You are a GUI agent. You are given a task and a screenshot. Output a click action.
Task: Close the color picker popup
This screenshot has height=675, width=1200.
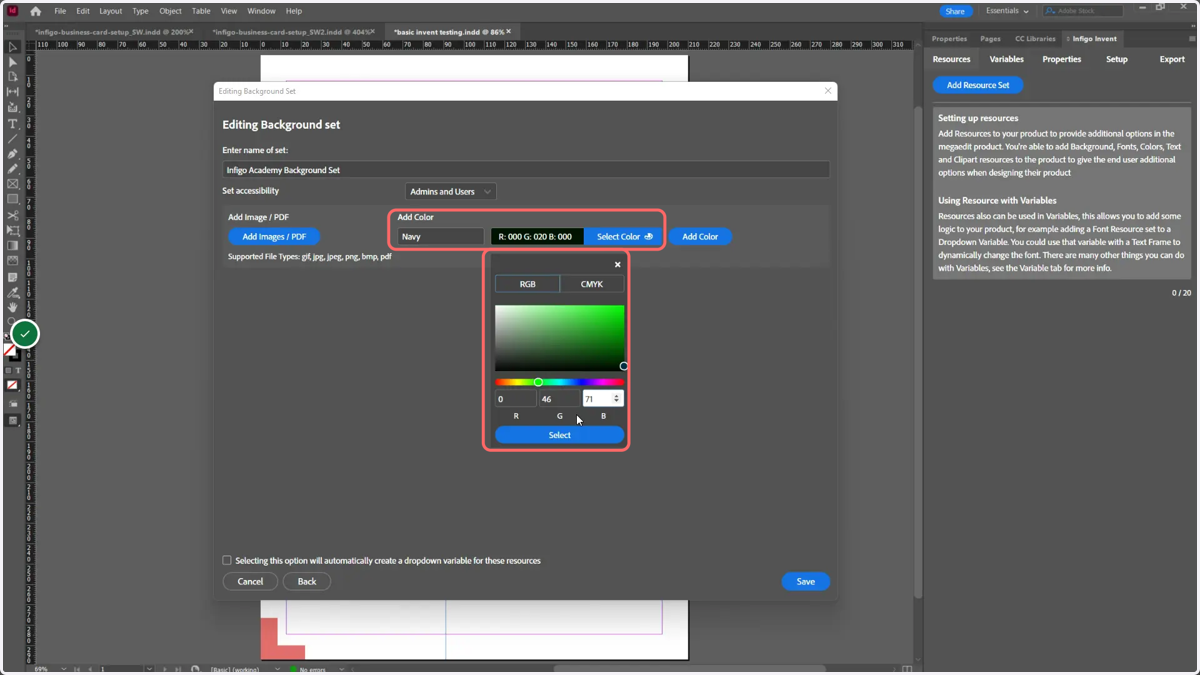click(x=617, y=264)
